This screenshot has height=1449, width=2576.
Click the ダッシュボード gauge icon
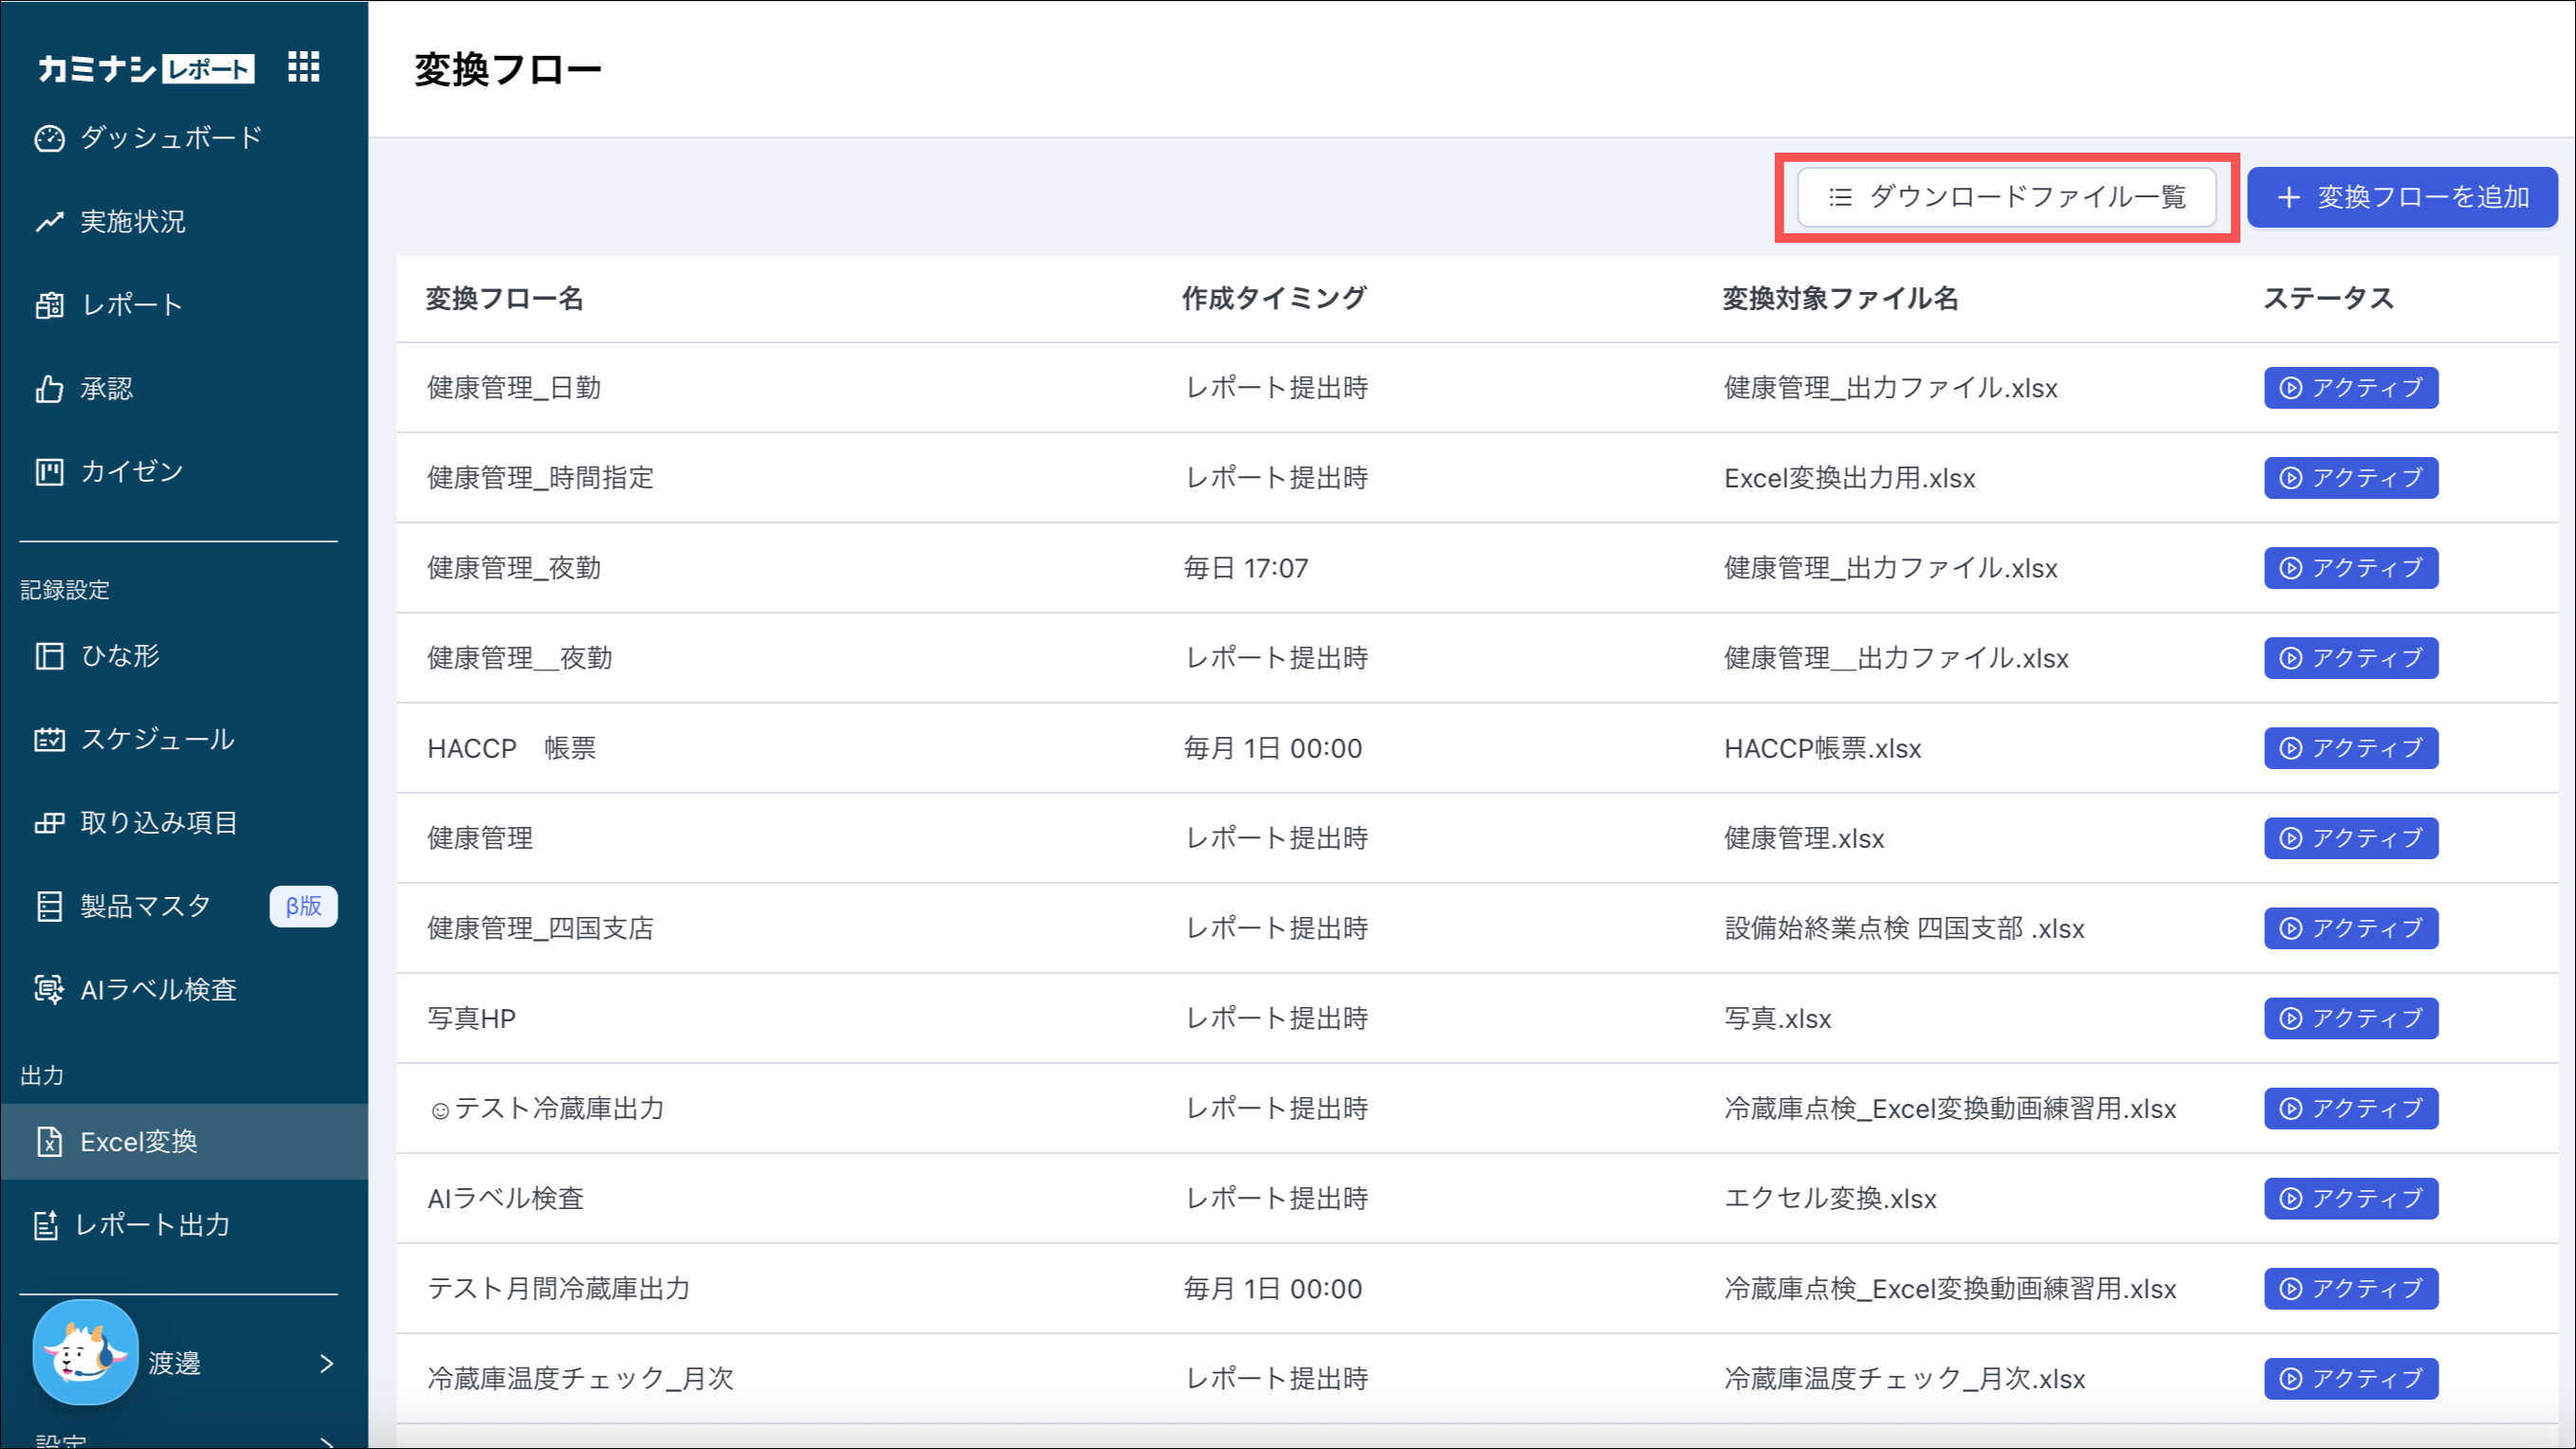point(49,138)
